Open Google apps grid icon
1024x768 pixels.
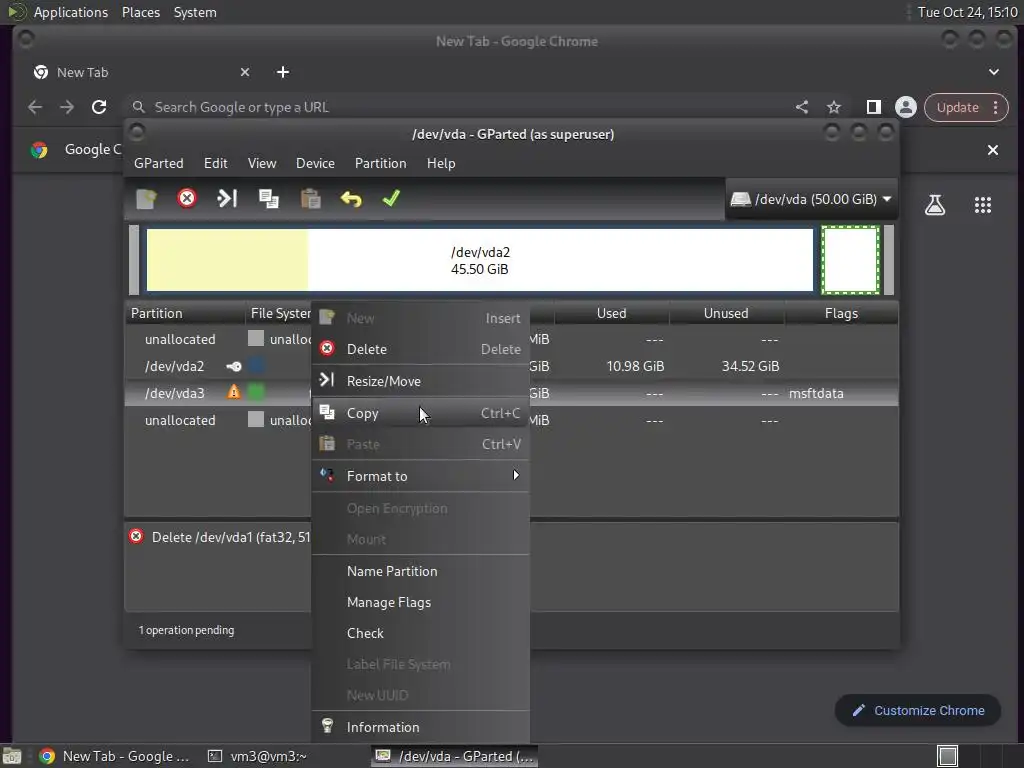click(982, 205)
